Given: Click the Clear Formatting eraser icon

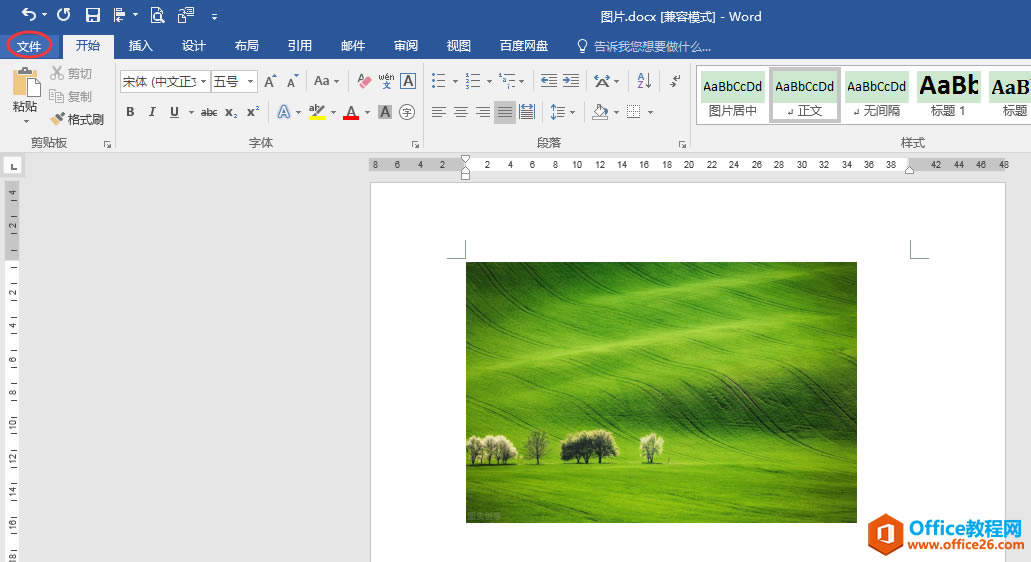Looking at the screenshot, I should pos(364,81).
